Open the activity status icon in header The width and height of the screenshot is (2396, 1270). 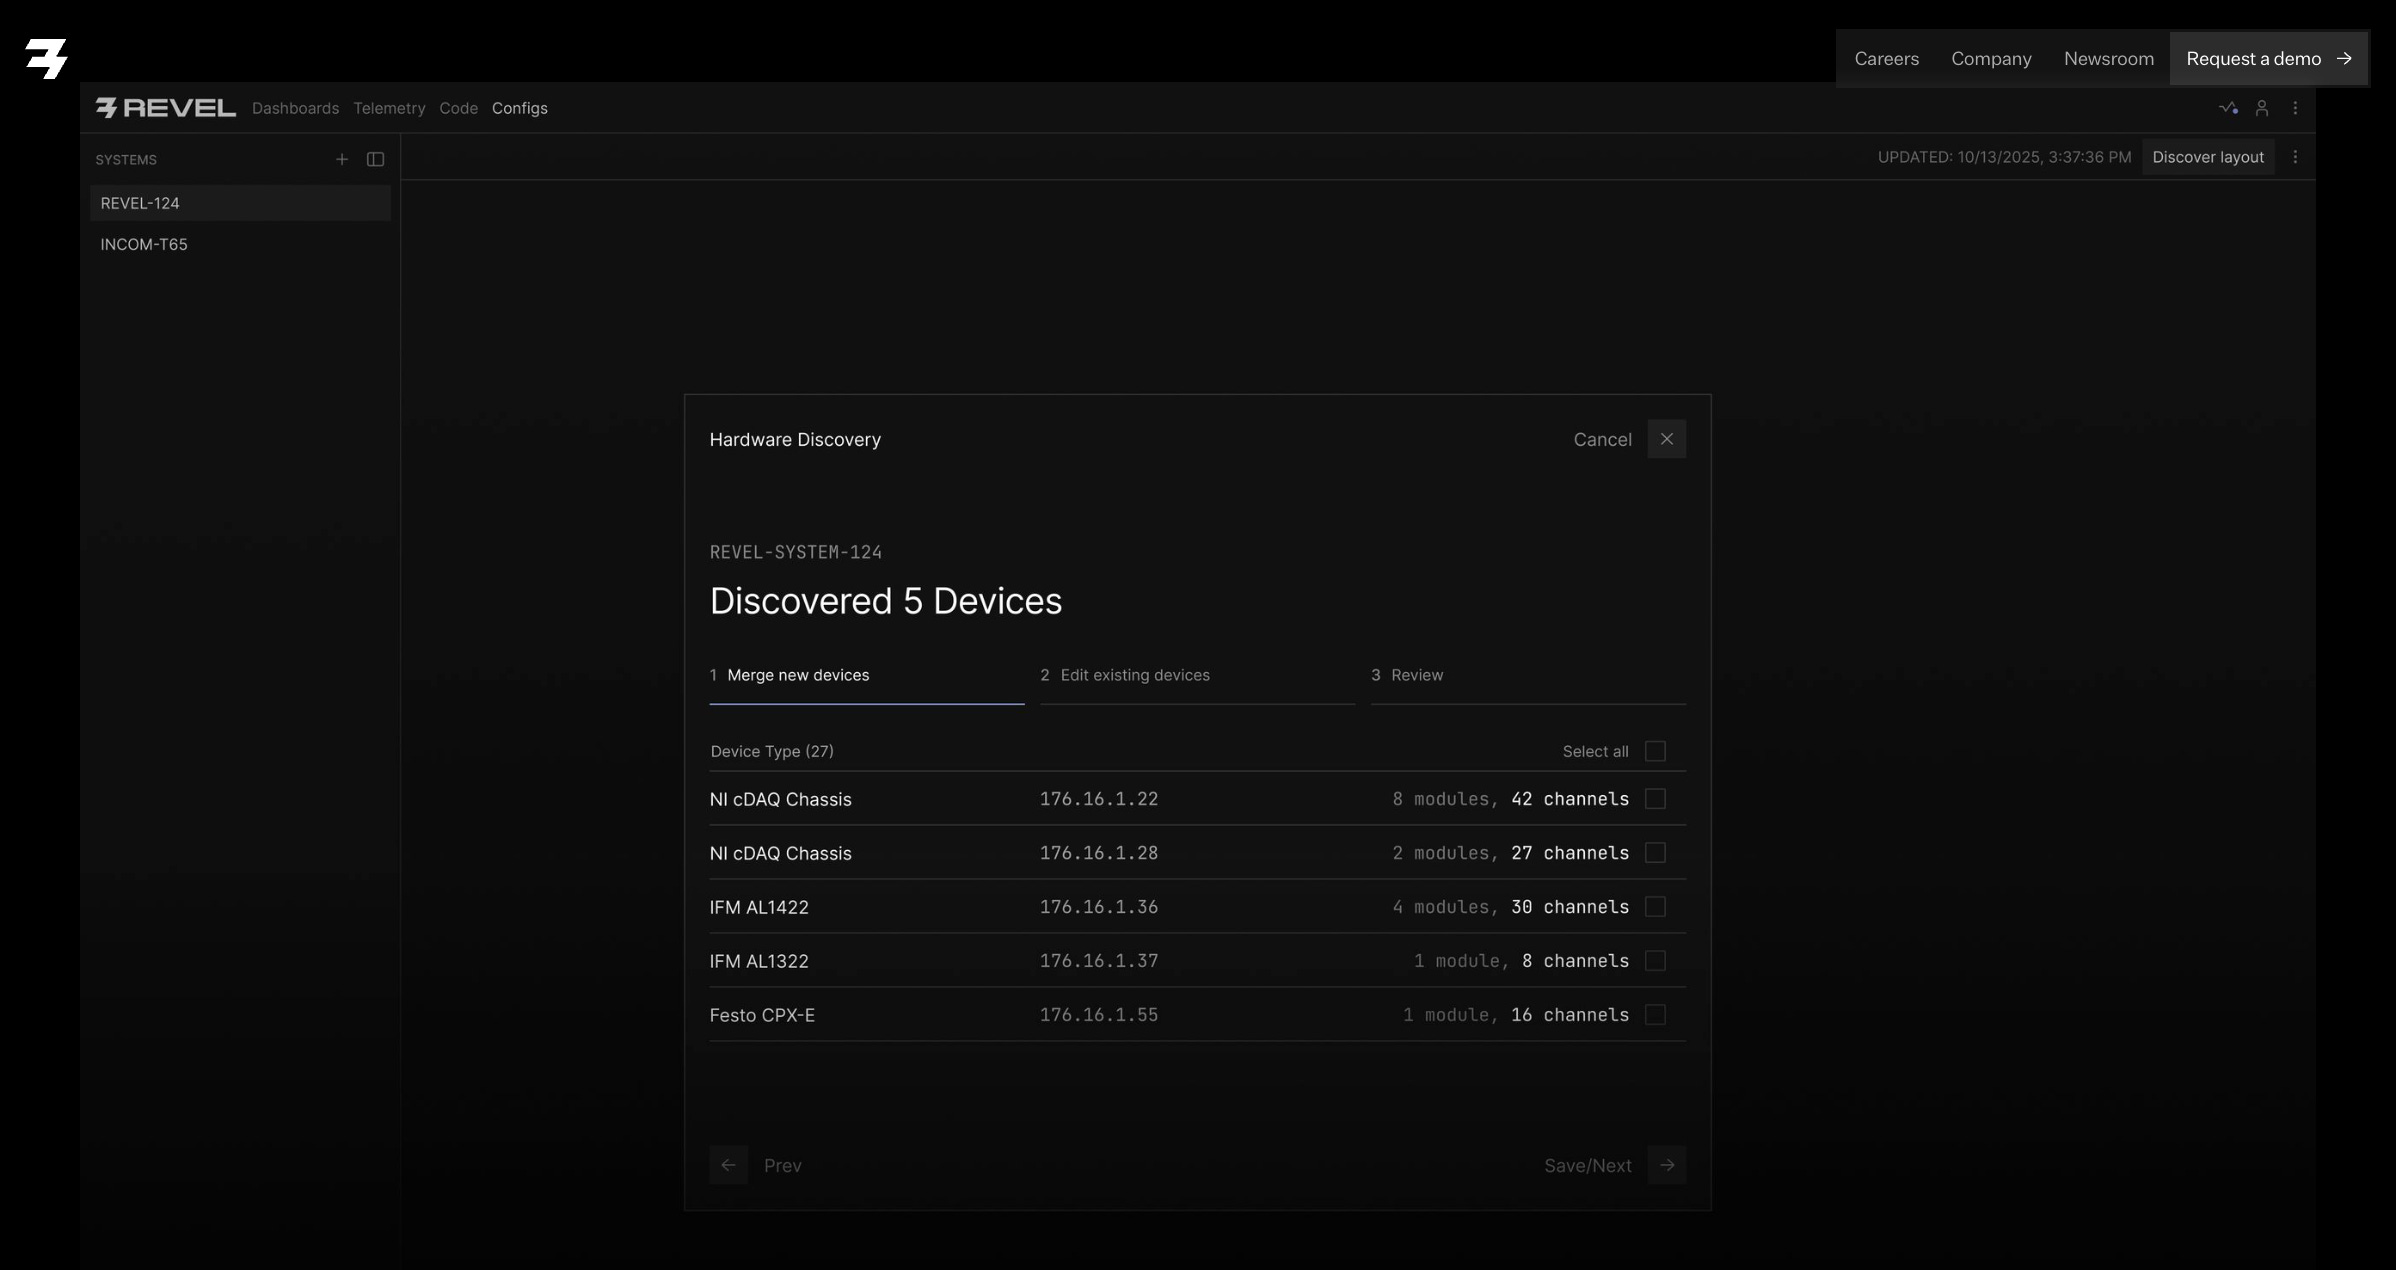[x=2228, y=108]
